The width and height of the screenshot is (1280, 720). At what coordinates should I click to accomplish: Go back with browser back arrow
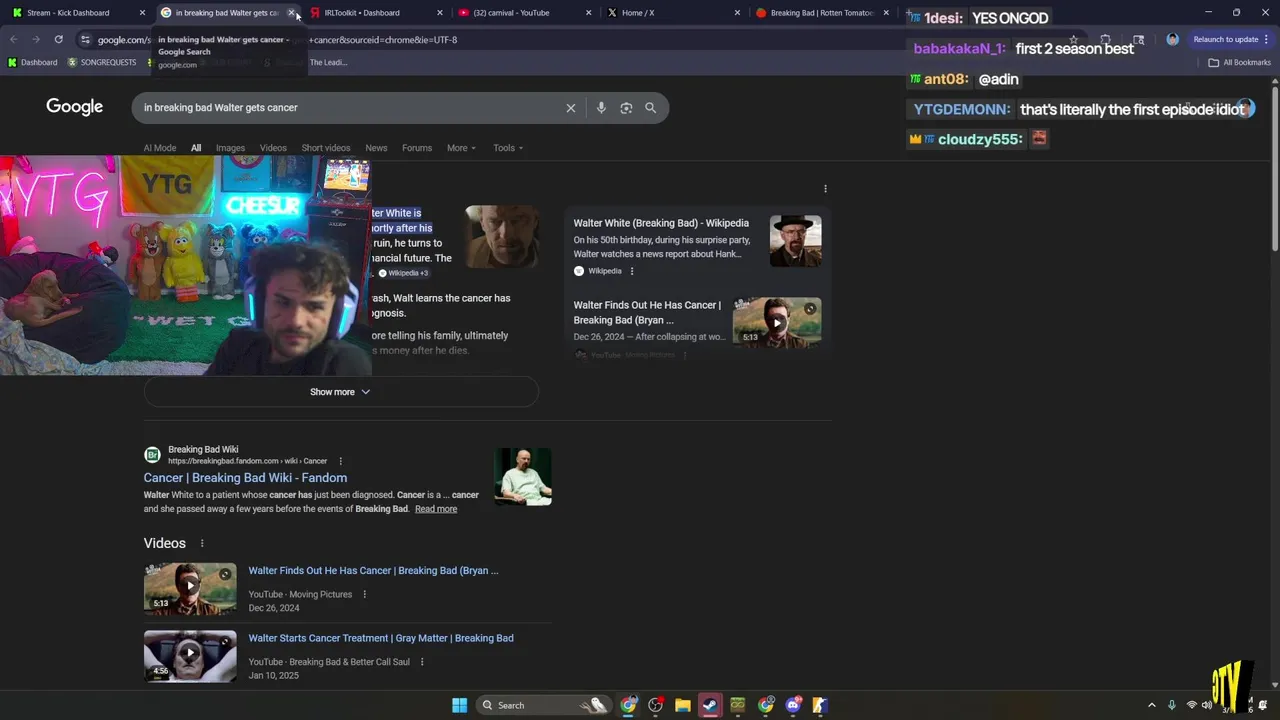(x=14, y=40)
